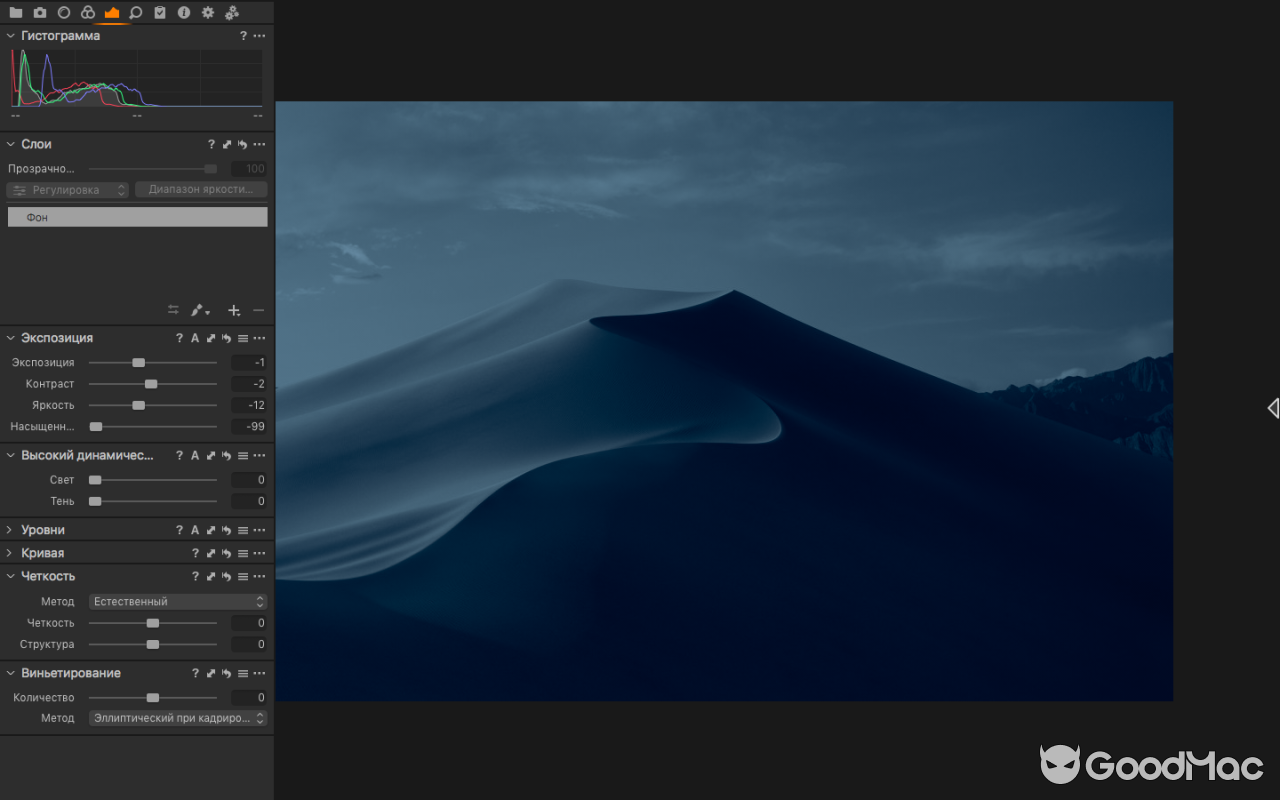This screenshot has height=800, width=1280.
Task: Remove the layer using the minus icon
Action: tap(258, 310)
